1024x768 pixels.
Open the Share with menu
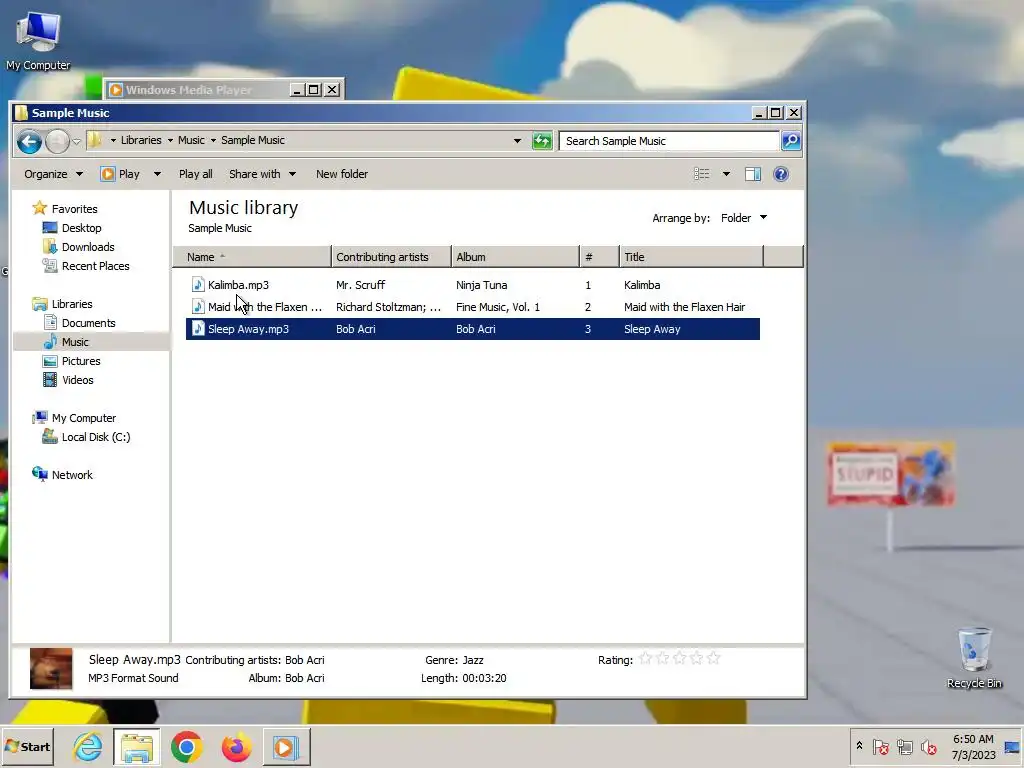[x=263, y=174]
